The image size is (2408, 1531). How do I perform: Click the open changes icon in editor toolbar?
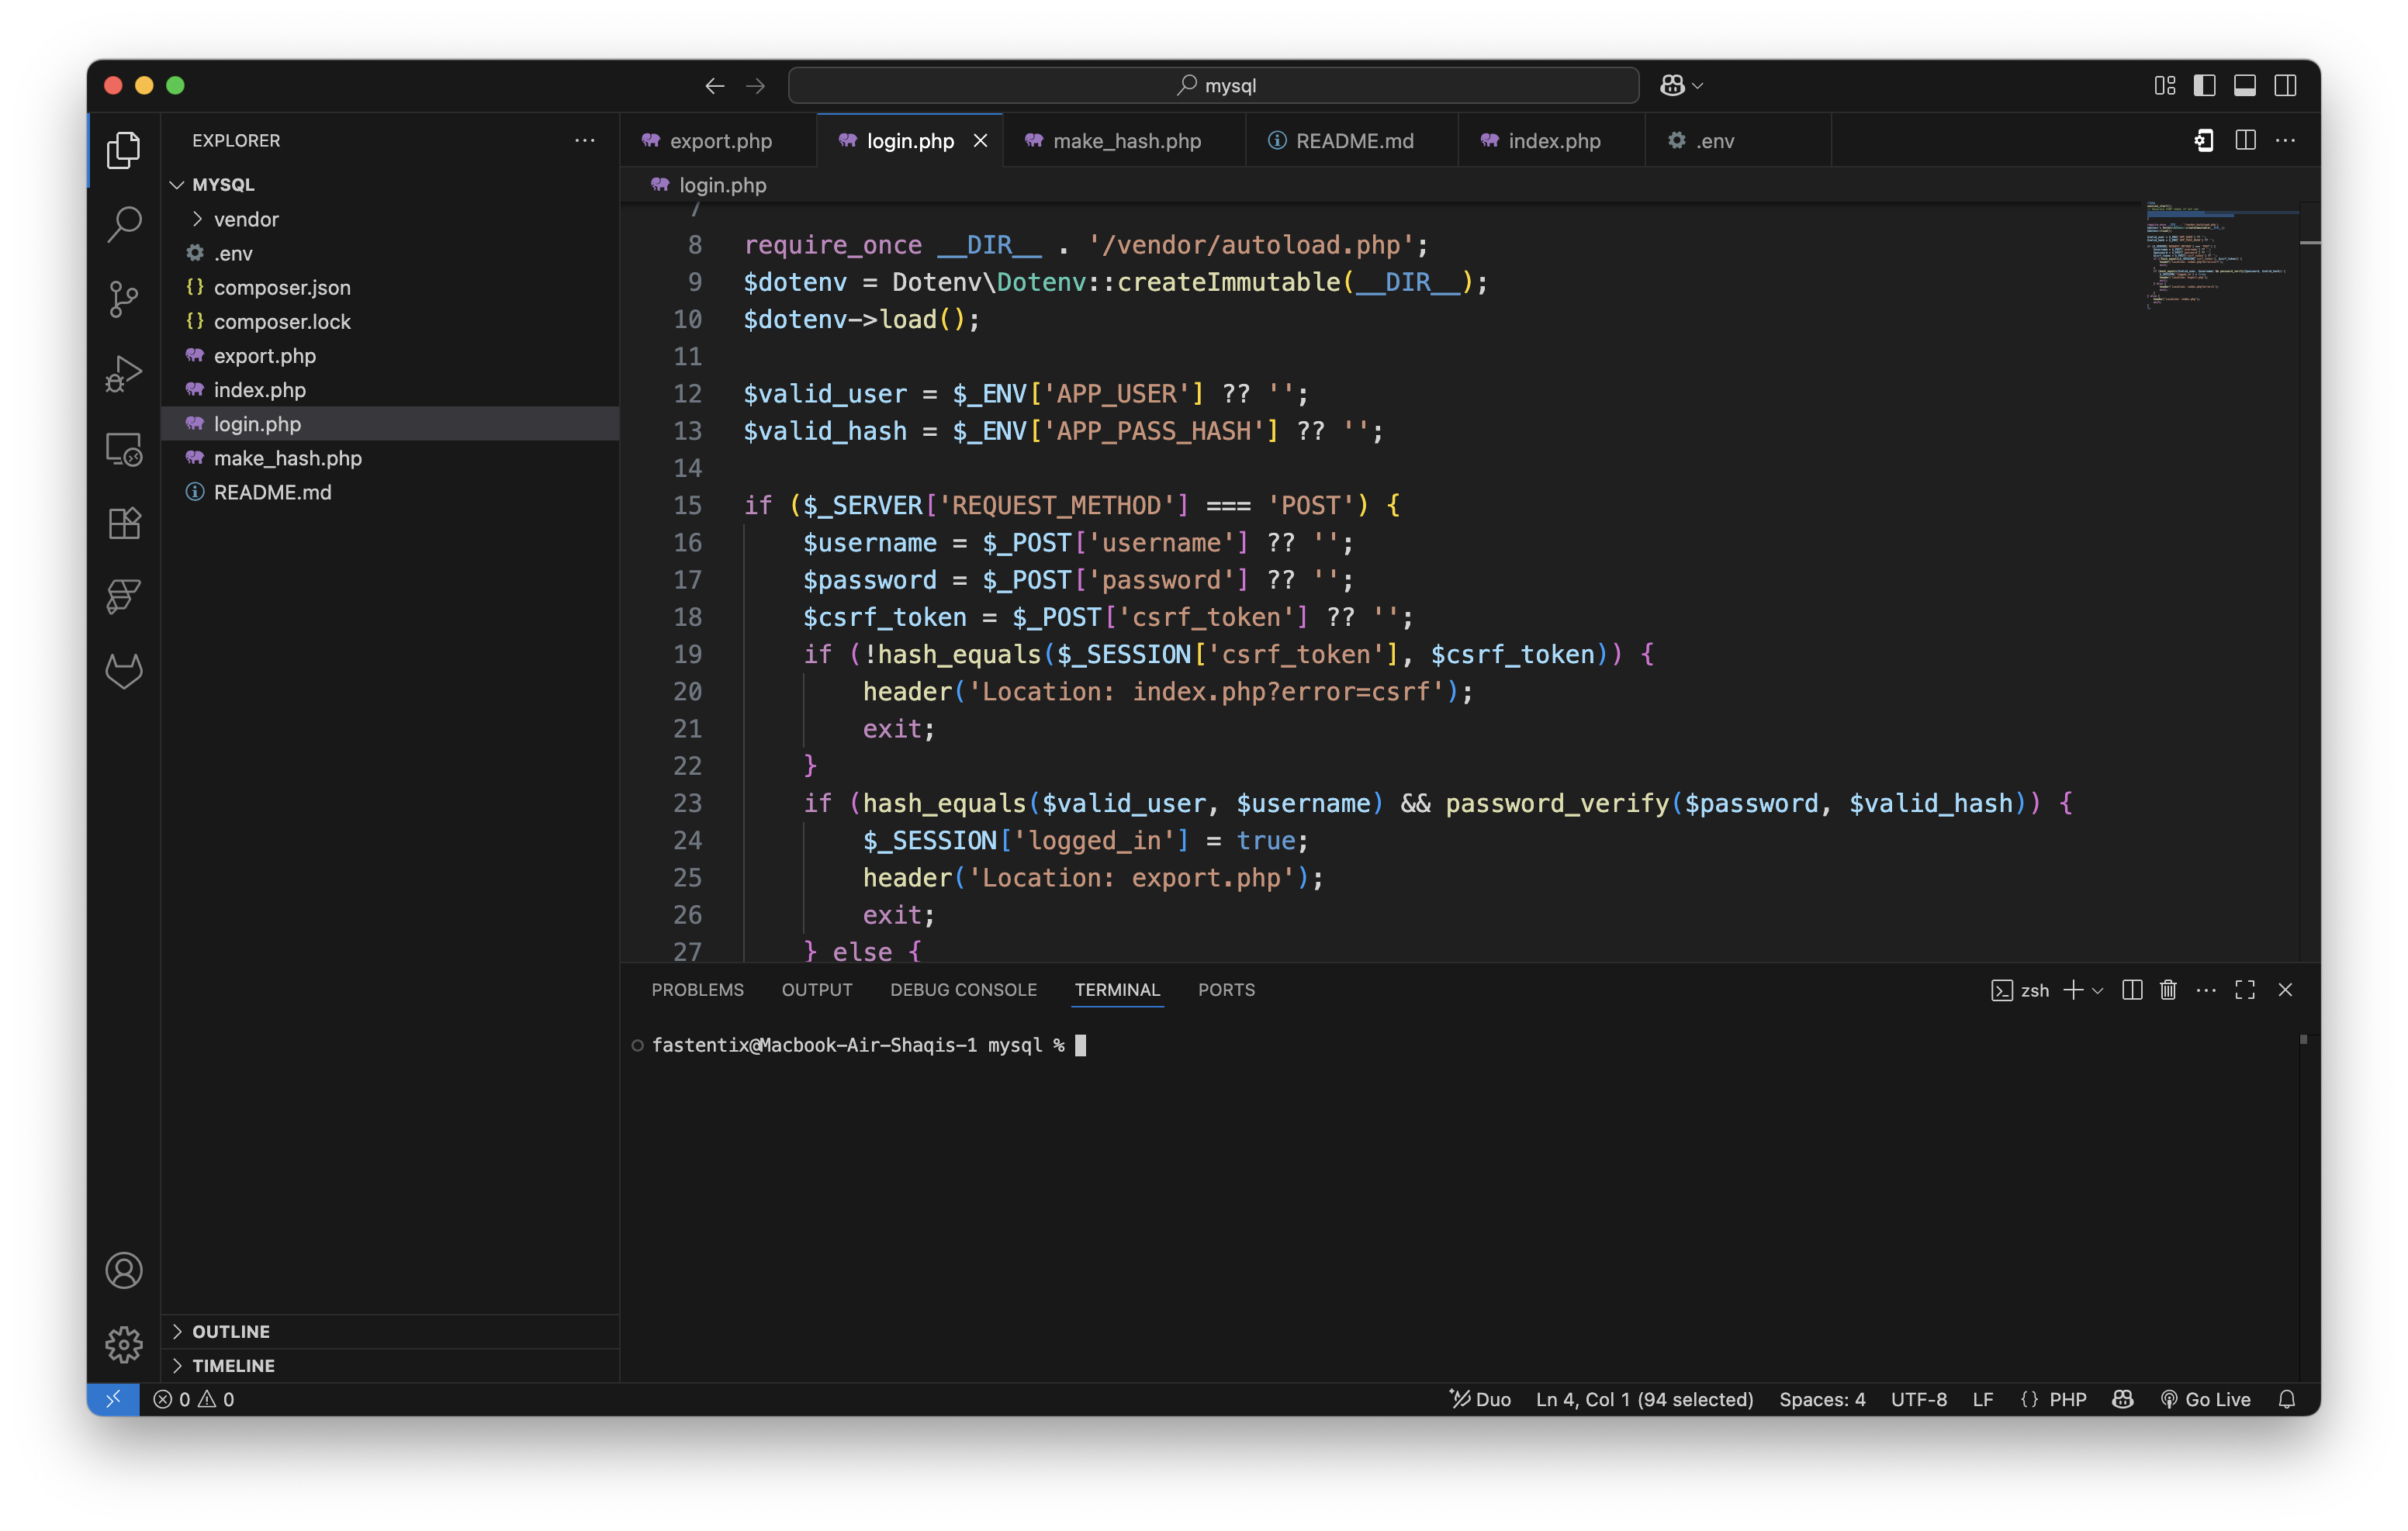pyautogui.click(x=2204, y=140)
